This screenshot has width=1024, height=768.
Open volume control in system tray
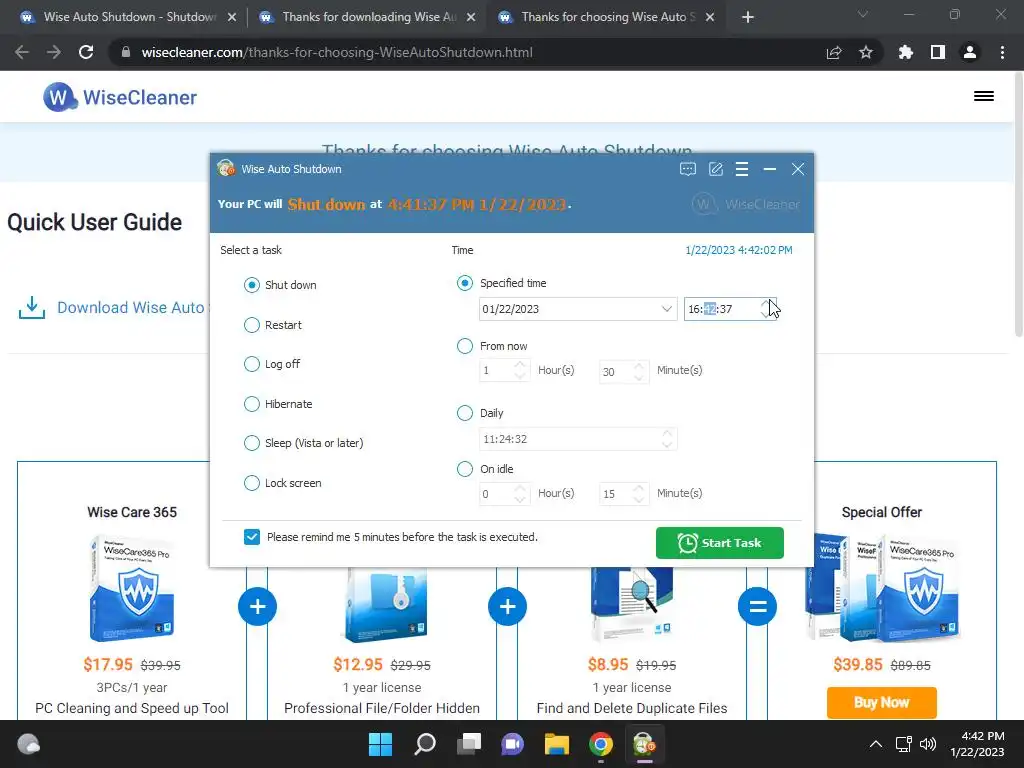[927, 744]
